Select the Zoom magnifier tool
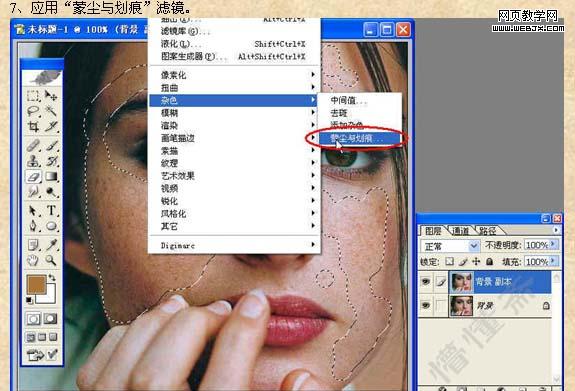The height and width of the screenshot is (391, 575). [x=51, y=260]
